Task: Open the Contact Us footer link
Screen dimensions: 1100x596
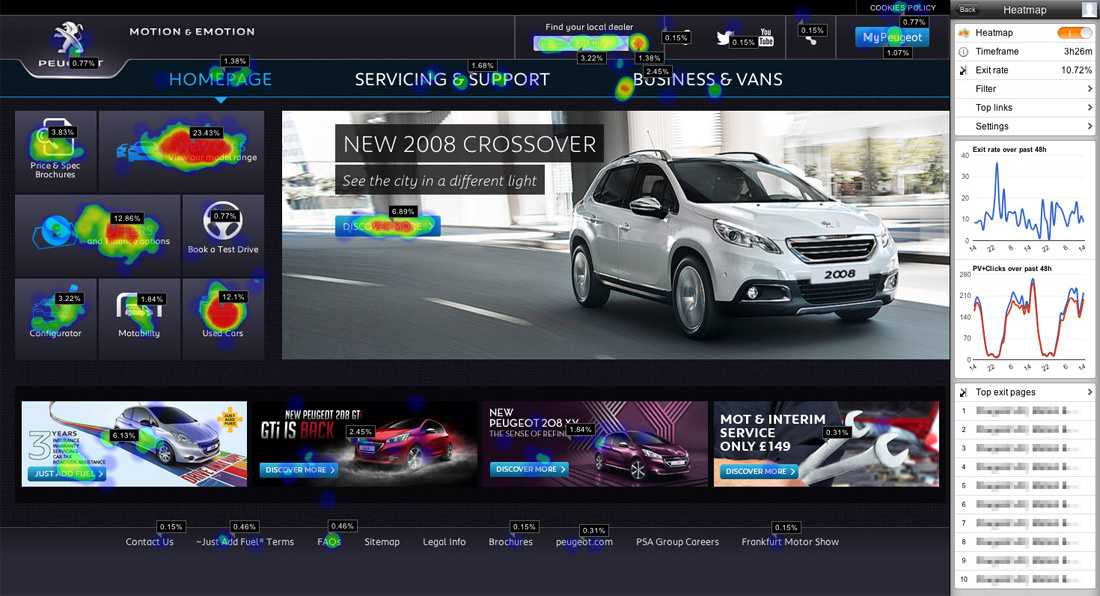Action: 149,542
